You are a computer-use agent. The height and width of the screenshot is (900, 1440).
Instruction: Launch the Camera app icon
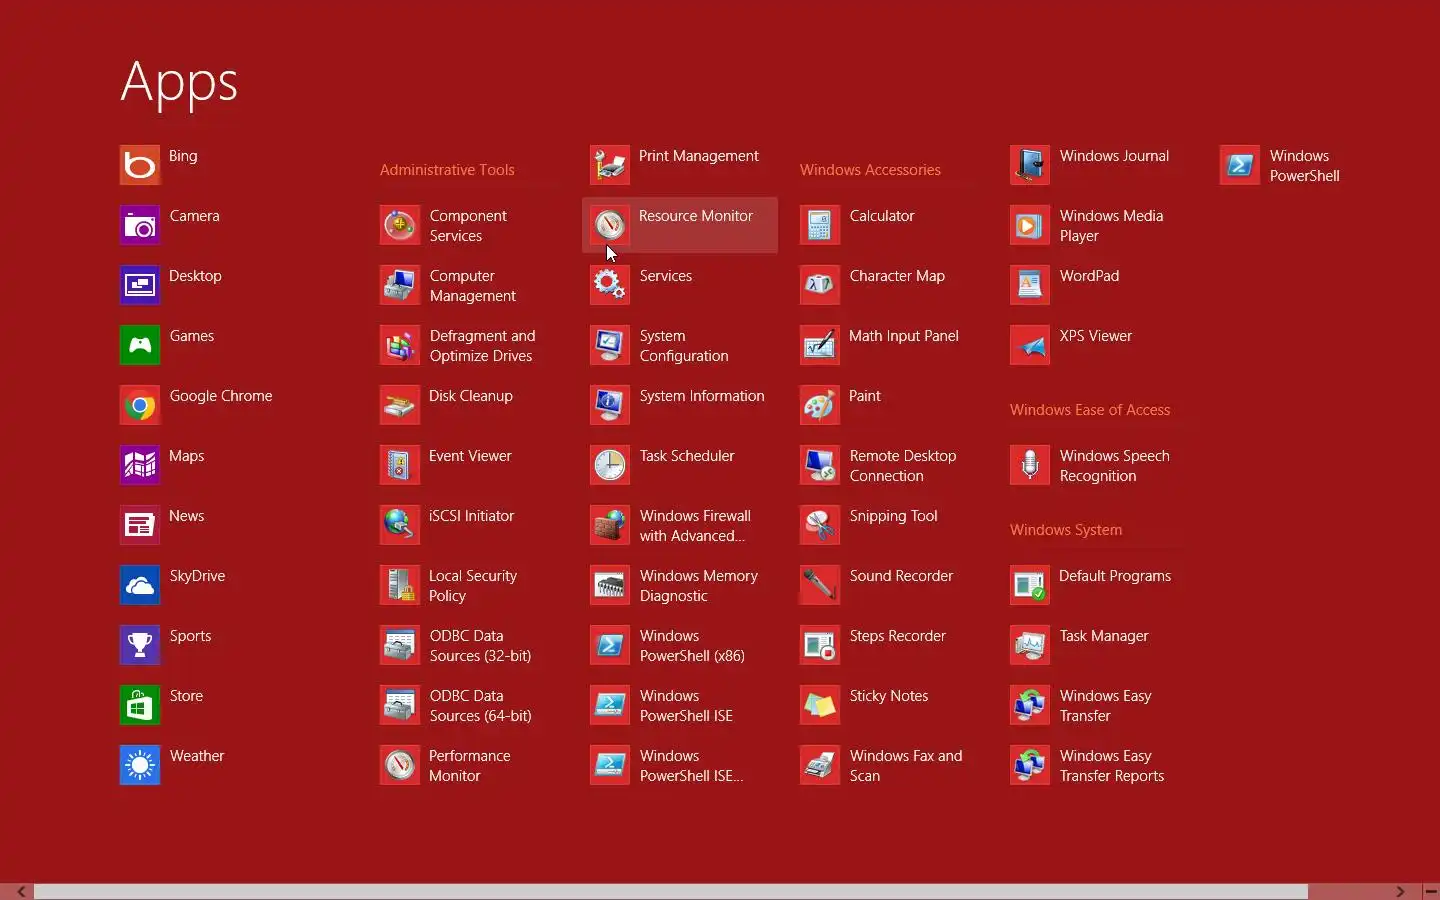(x=140, y=225)
